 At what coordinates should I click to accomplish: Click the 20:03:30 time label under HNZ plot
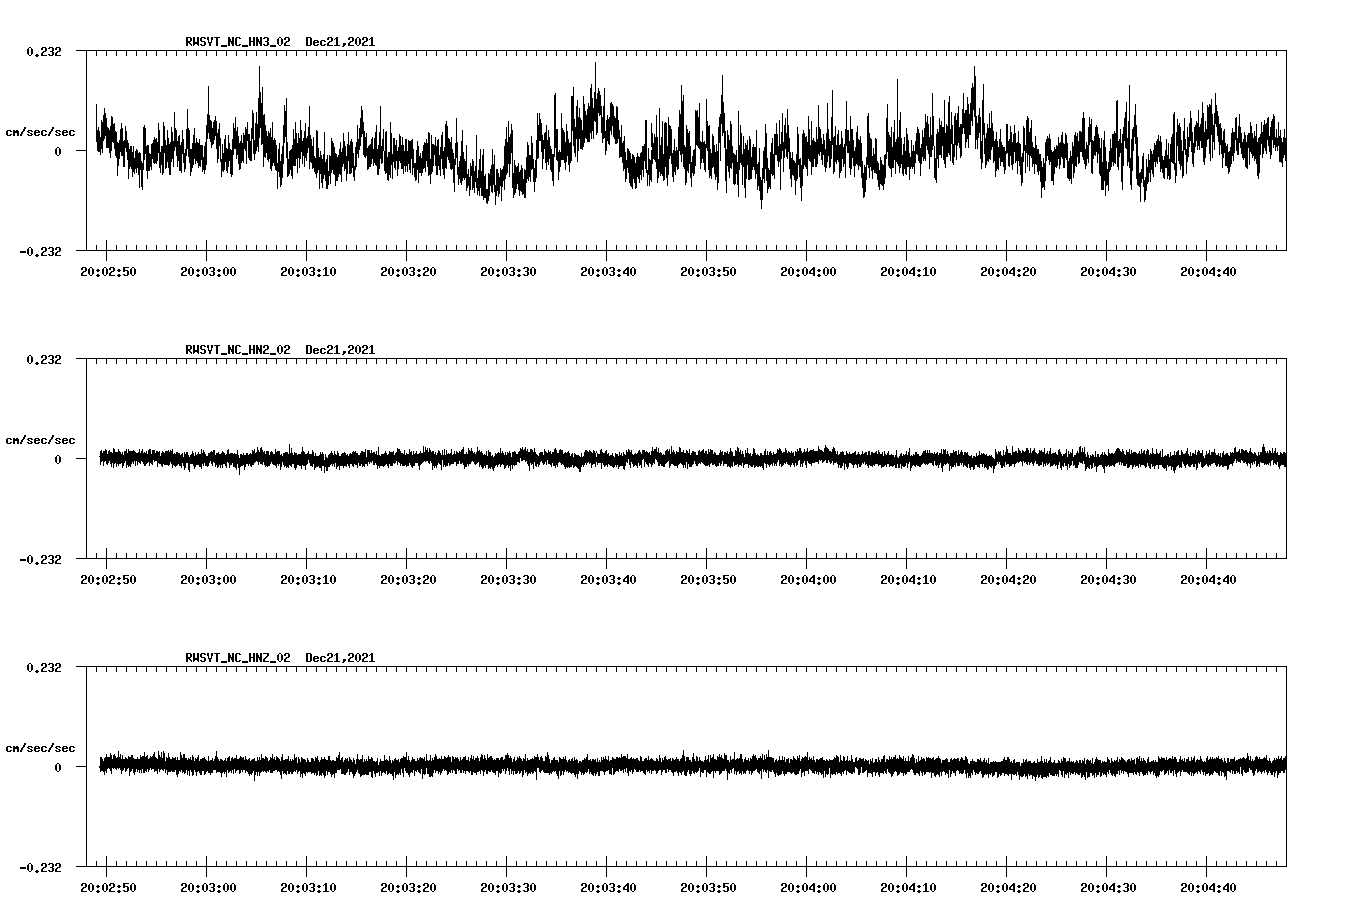pyautogui.click(x=508, y=887)
